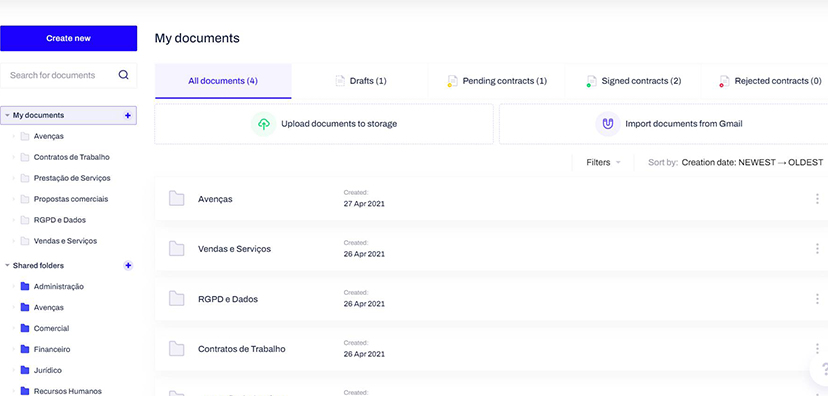Click folder icon in Vendas e Serviços row

(x=176, y=249)
